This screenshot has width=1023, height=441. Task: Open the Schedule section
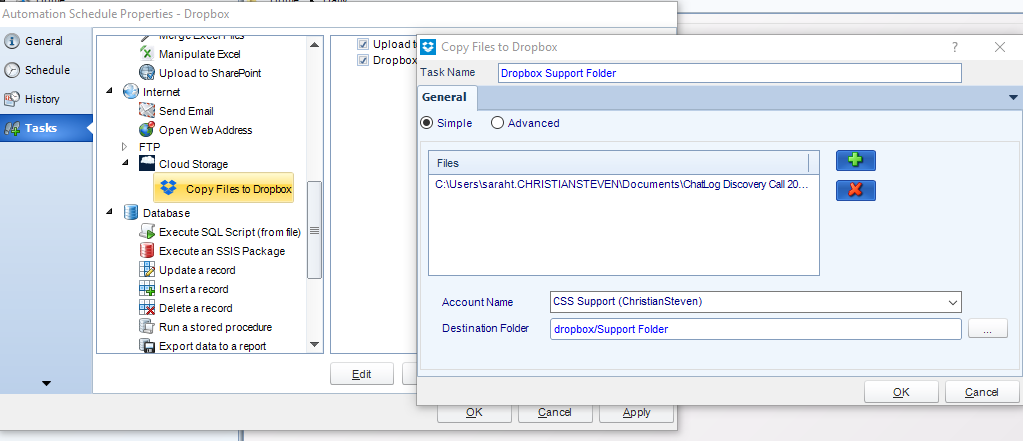(47, 70)
